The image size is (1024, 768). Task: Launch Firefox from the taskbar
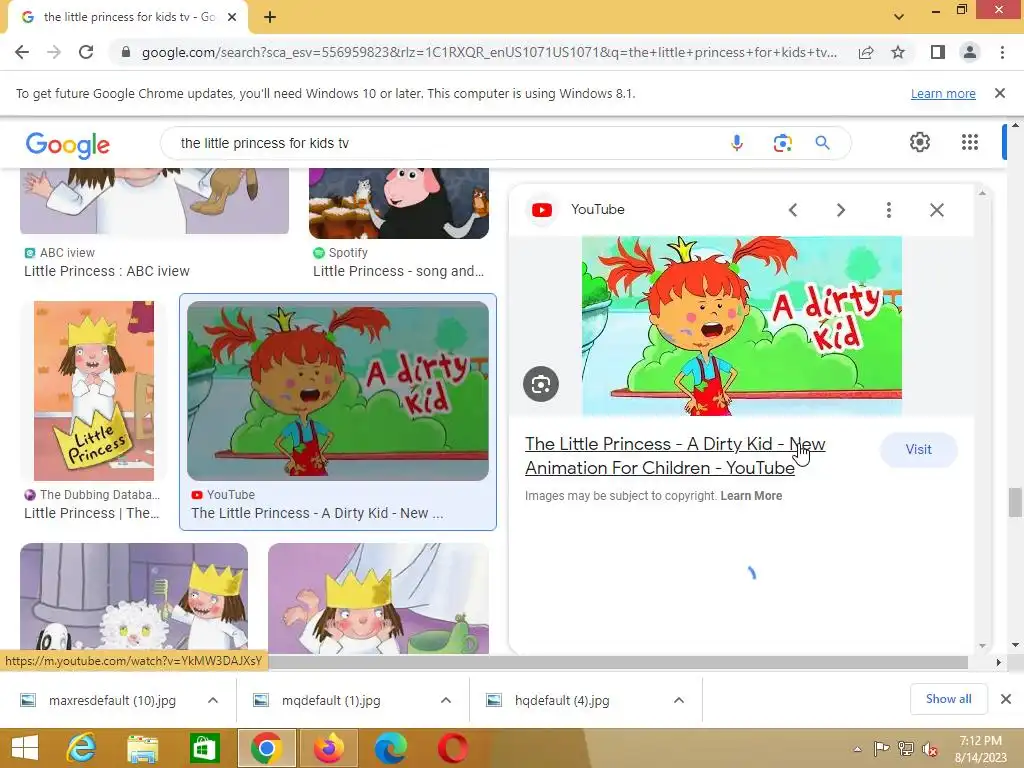click(329, 748)
